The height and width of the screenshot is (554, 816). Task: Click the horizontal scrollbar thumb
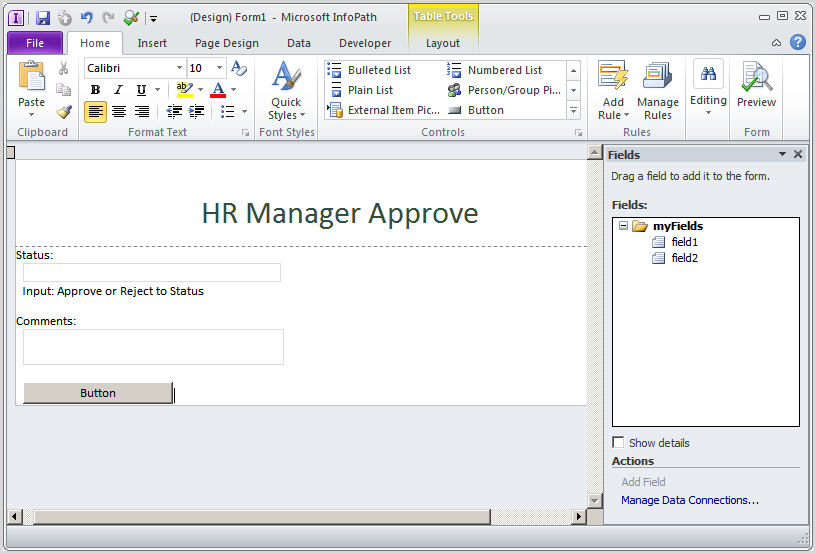point(262,517)
